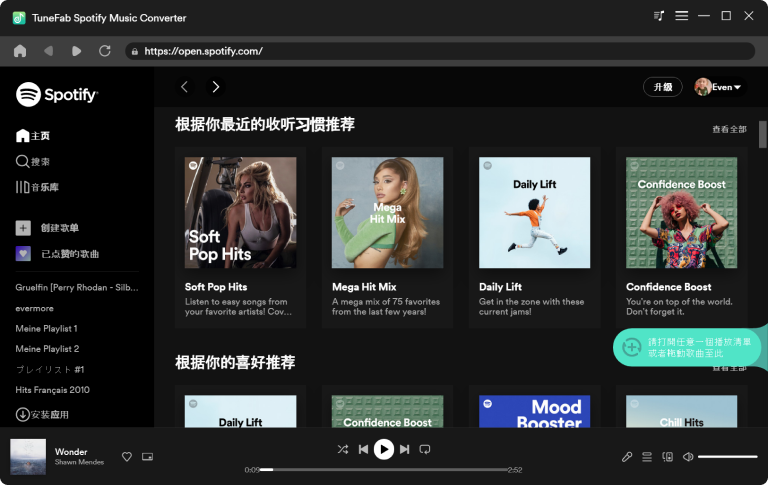Click the teal add-to-convert floating button

(687, 347)
